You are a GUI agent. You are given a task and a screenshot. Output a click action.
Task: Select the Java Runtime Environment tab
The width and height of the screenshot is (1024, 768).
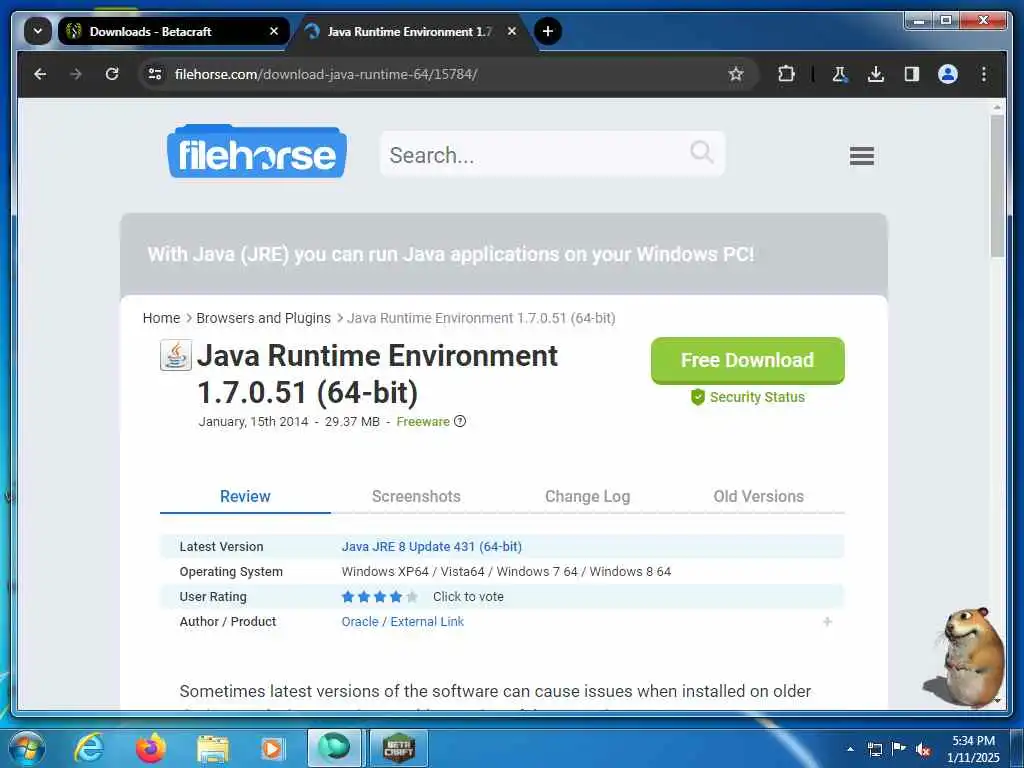point(409,31)
